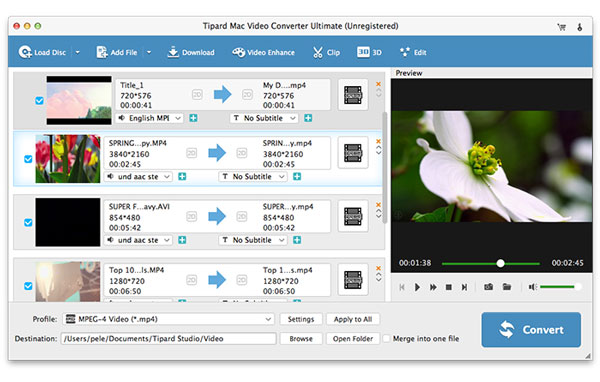Play the preview video

click(417, 287)
